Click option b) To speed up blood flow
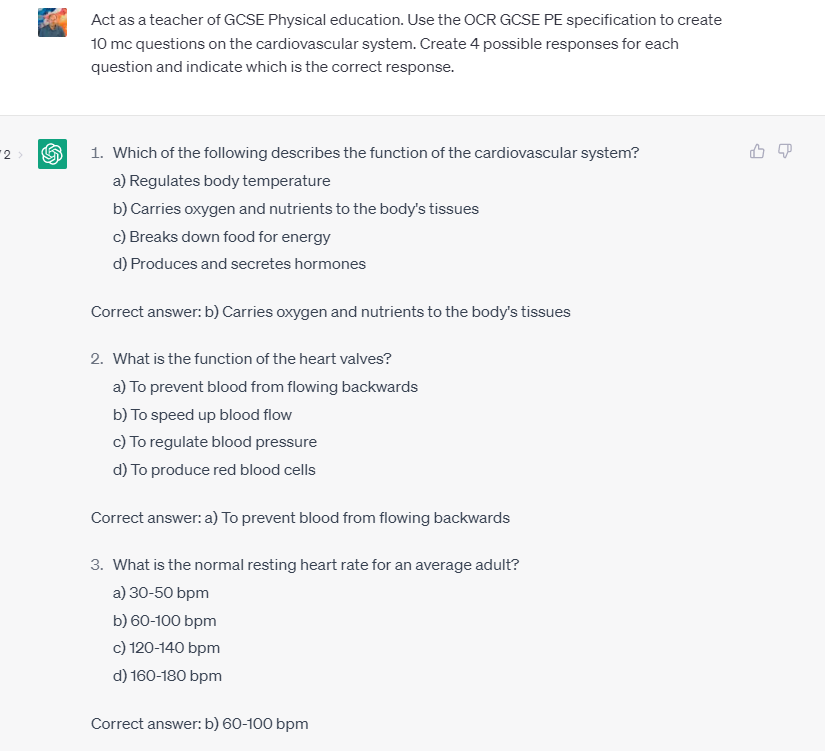This screenshot has width=825, height=751. click(203, 415)
